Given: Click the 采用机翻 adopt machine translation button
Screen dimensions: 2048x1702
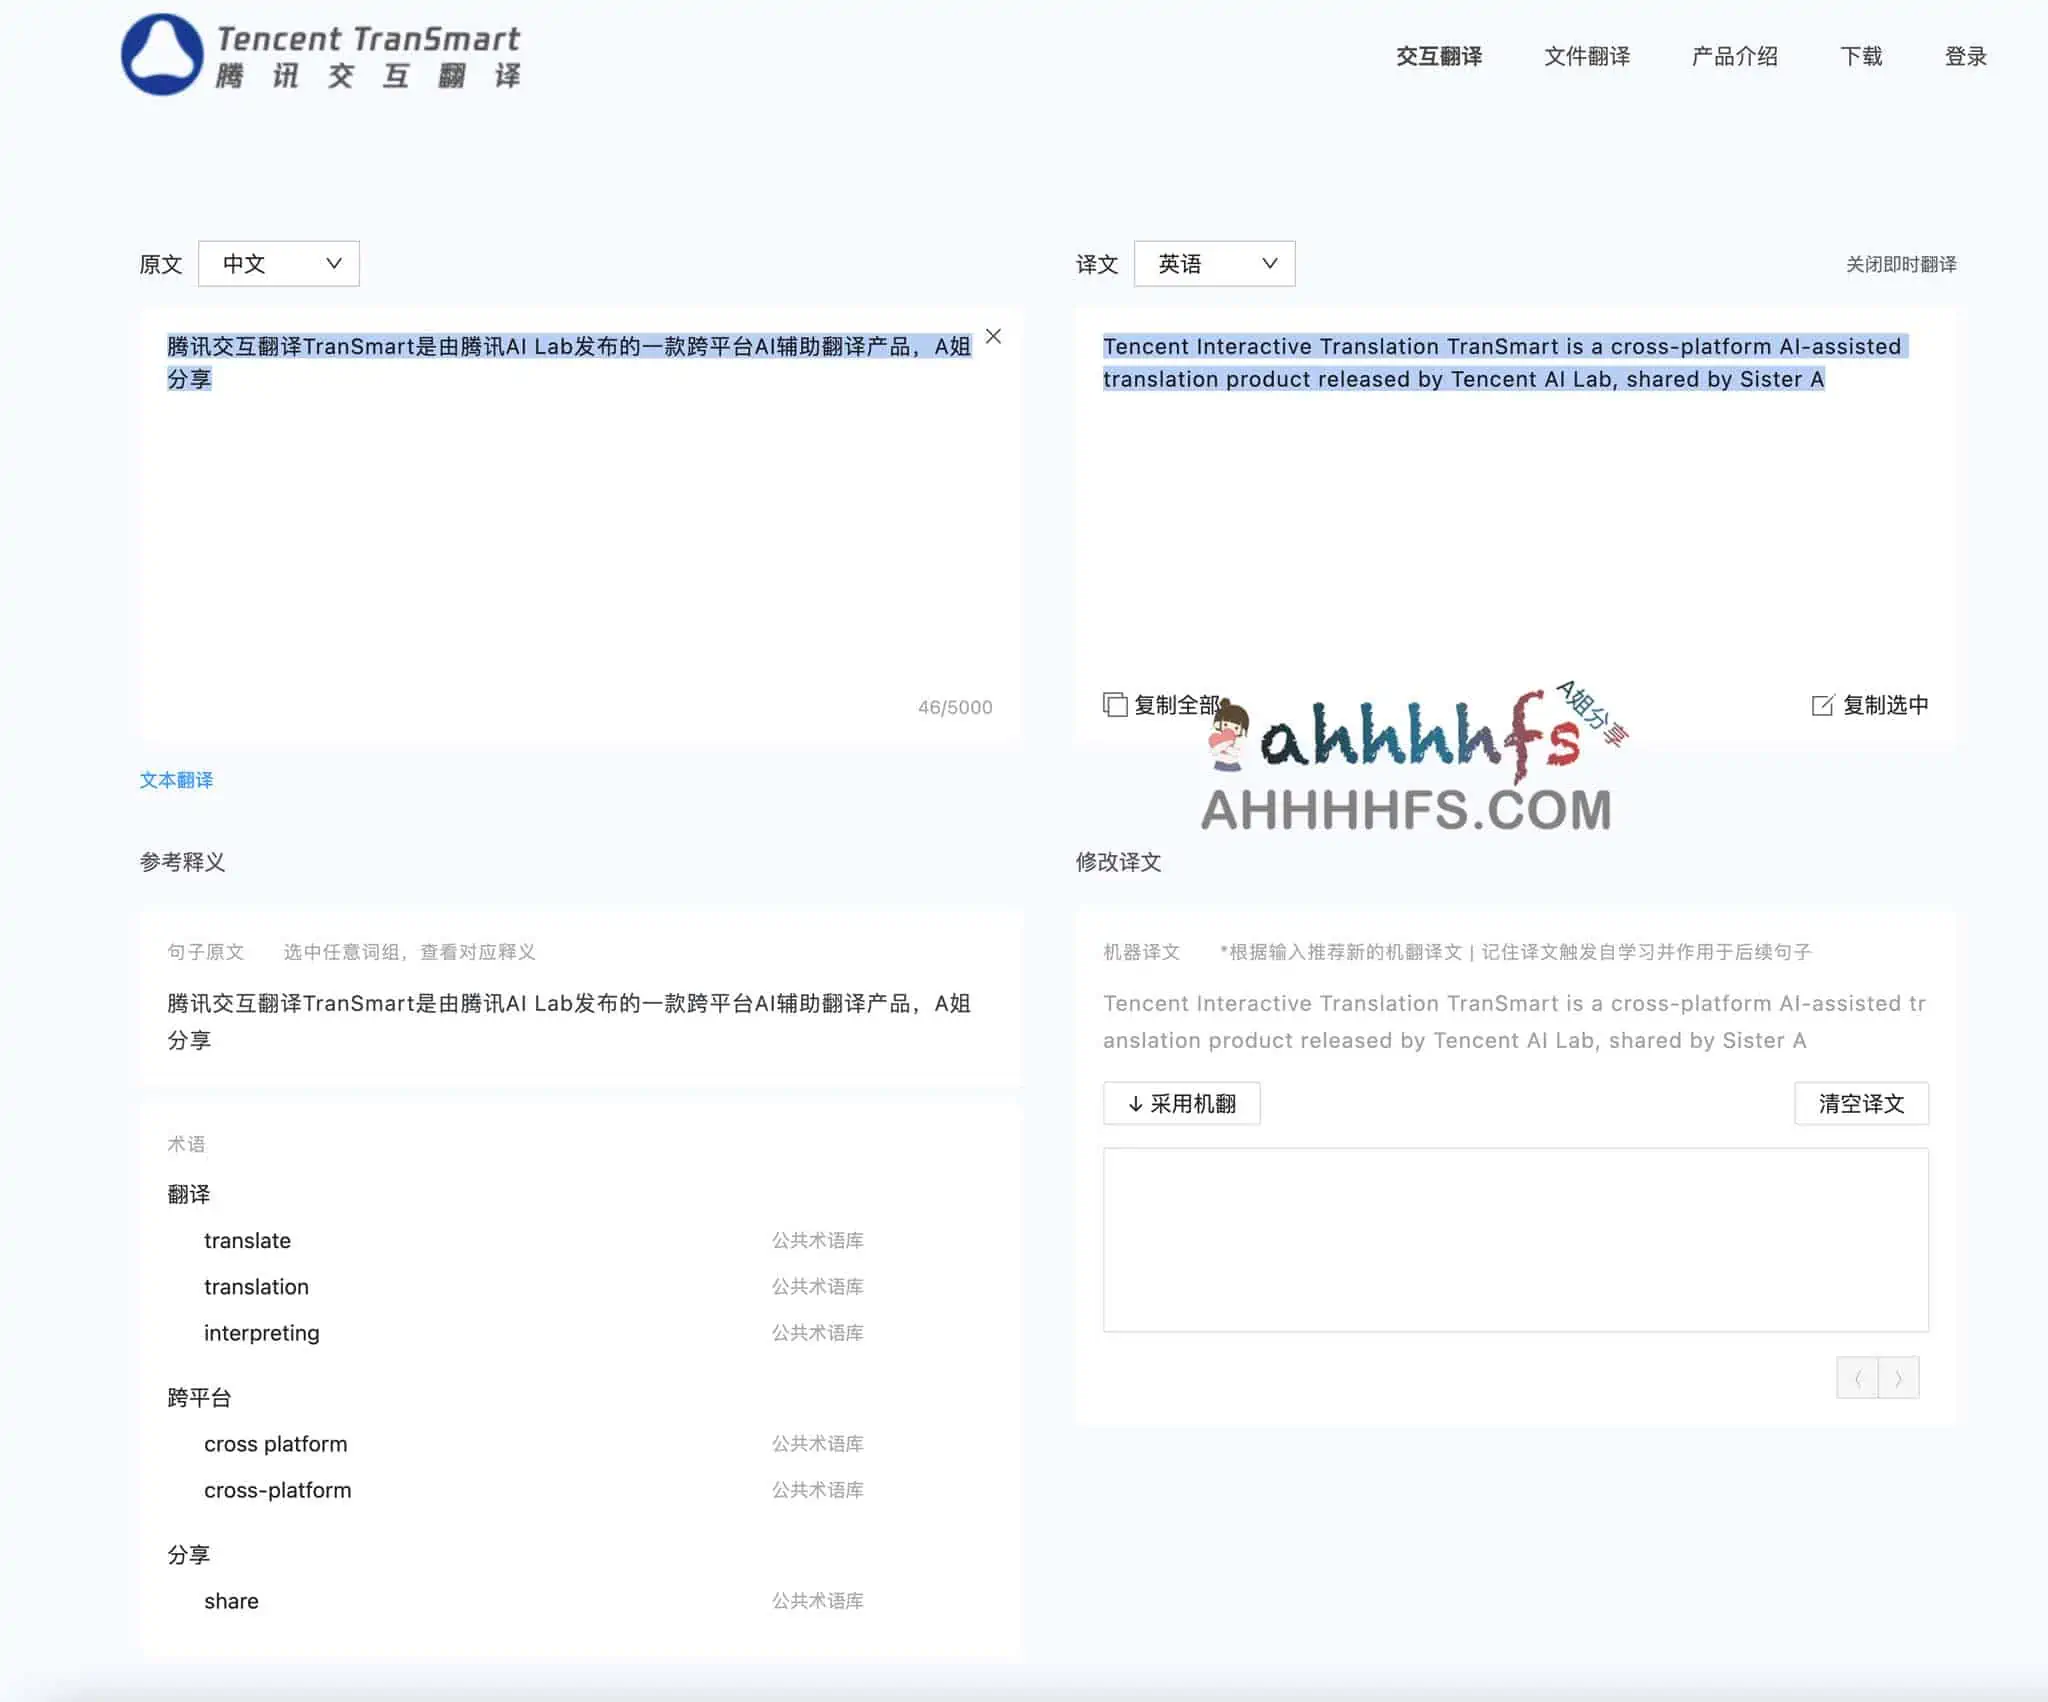Looking at the screenshot, I should pyautogui.click(x=1181, y=1104).
